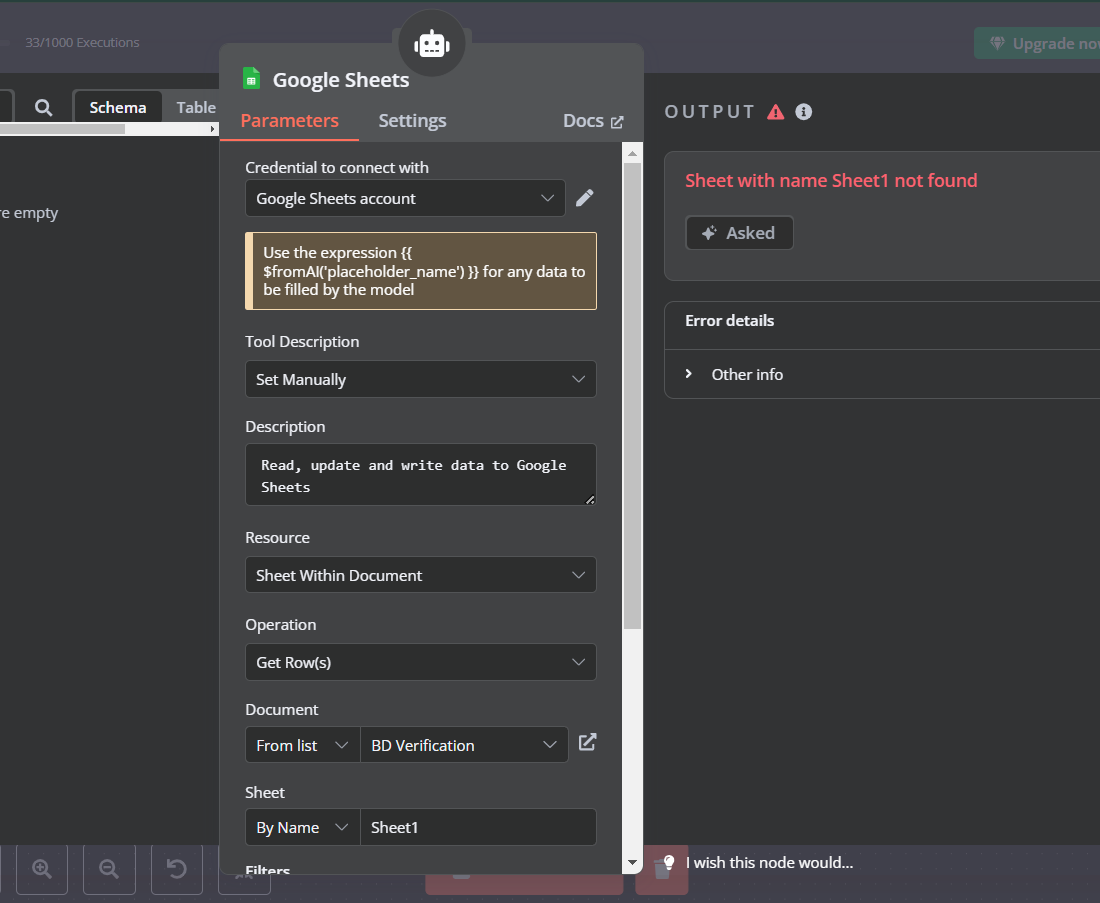Open the Resource Sheet Within Document dropdown
Image resolution: width=1100 pixels, height=903 pixels.
tap(420, 575)
